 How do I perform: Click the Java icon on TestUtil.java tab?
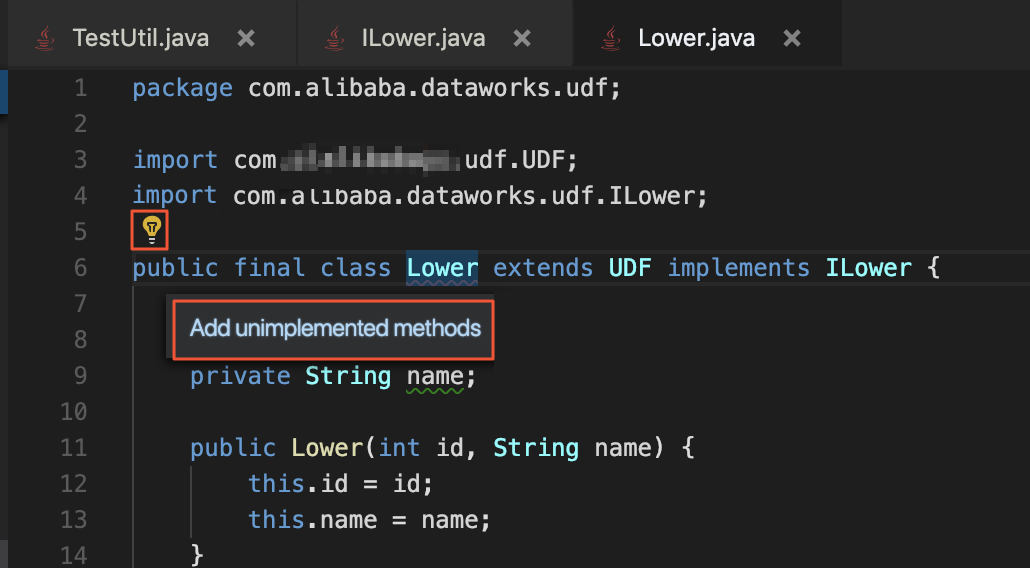(x=45, y=39)
